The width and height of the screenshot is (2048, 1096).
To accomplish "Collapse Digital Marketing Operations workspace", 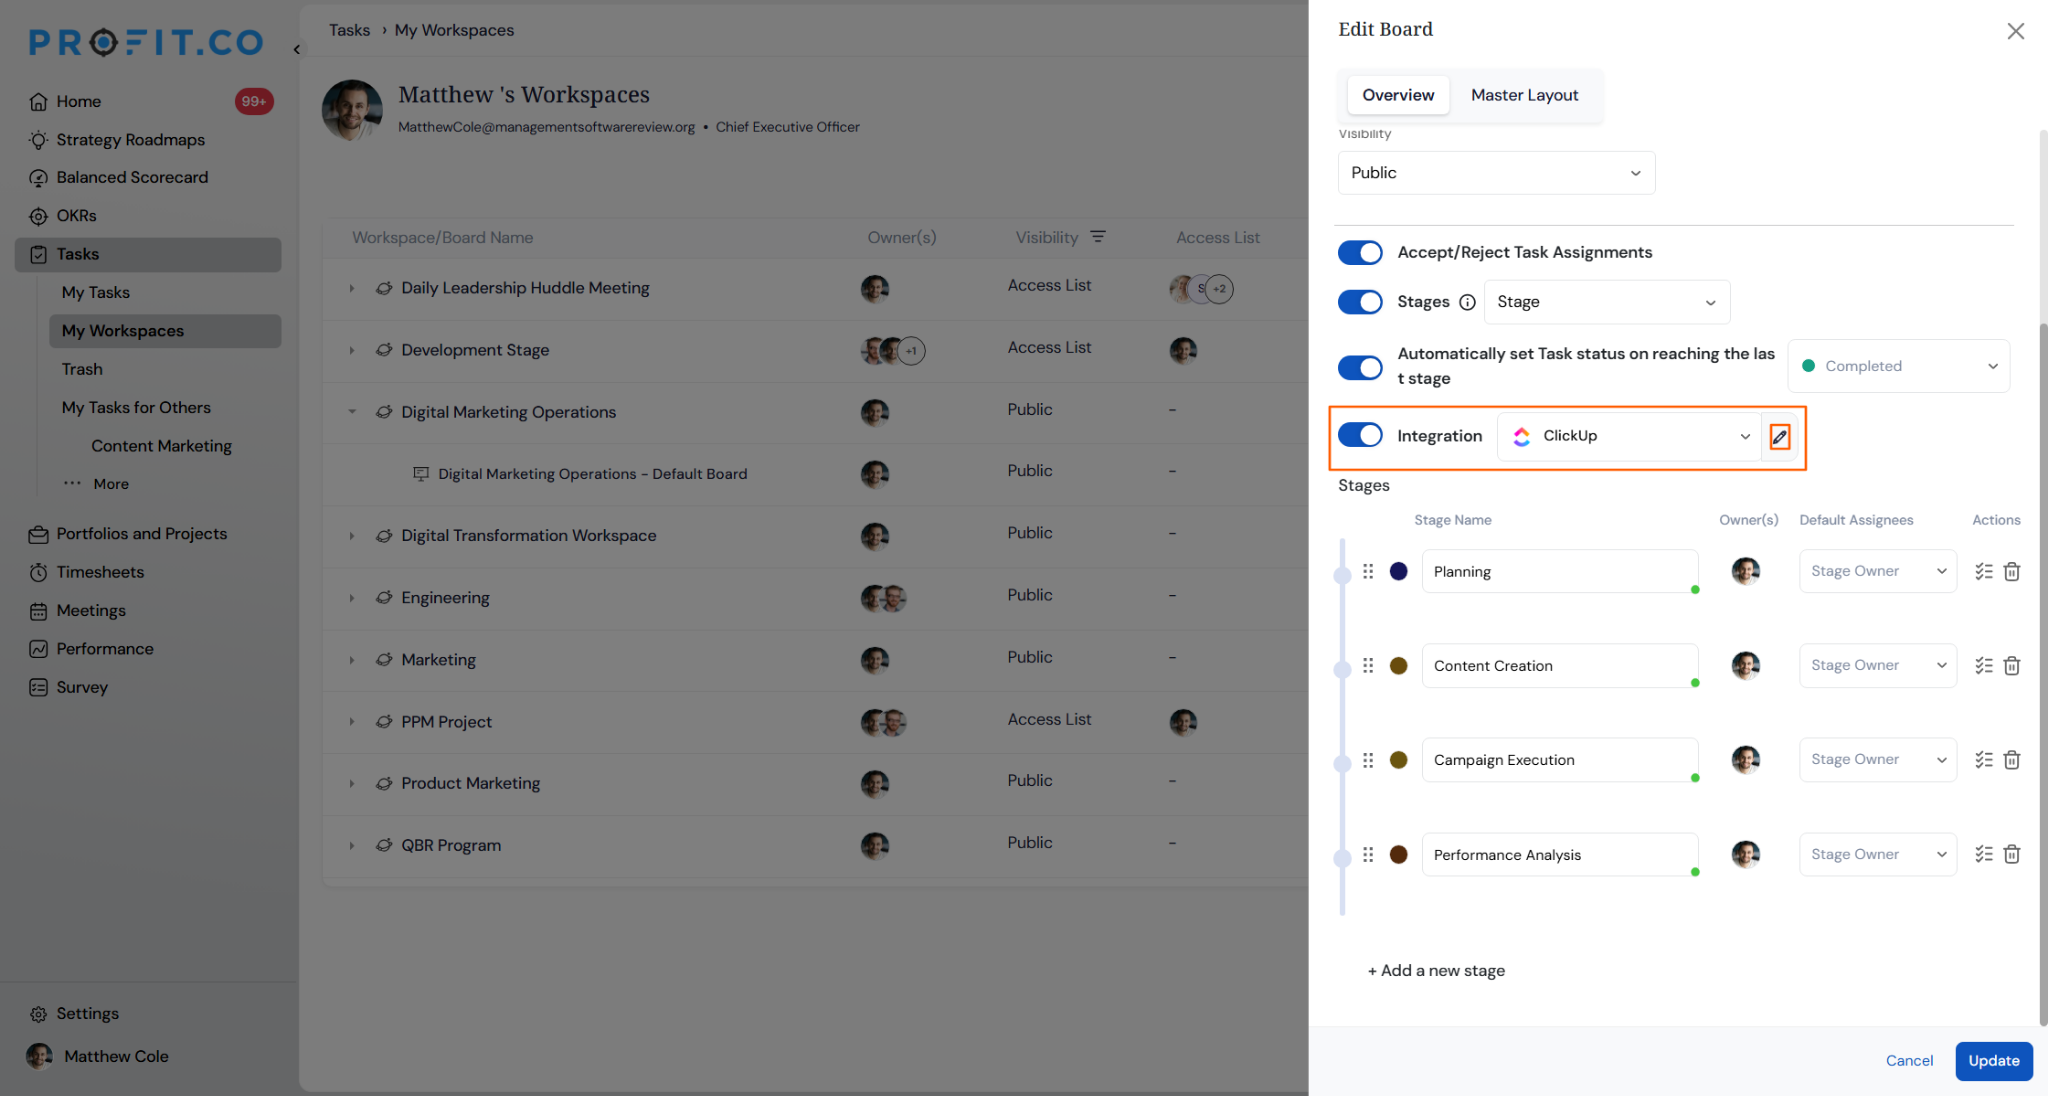I will [x=351, y=412].
